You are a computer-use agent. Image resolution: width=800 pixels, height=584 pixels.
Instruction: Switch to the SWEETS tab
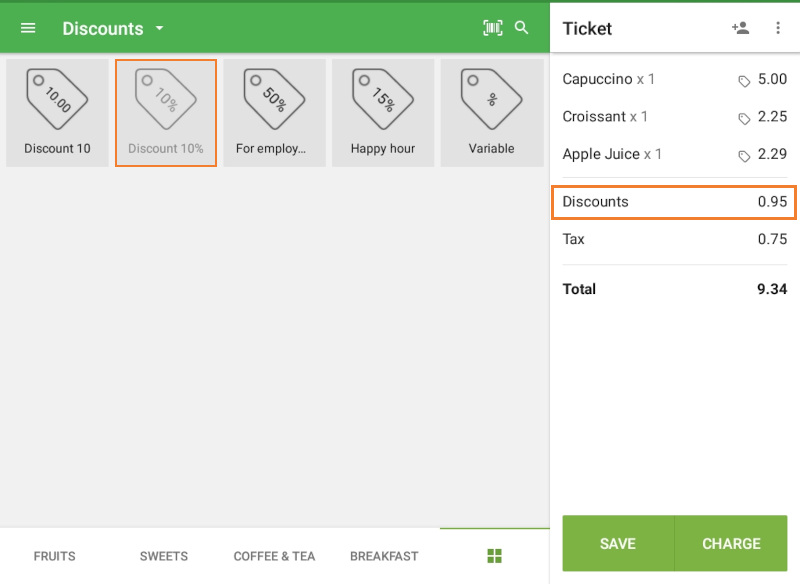163,556
